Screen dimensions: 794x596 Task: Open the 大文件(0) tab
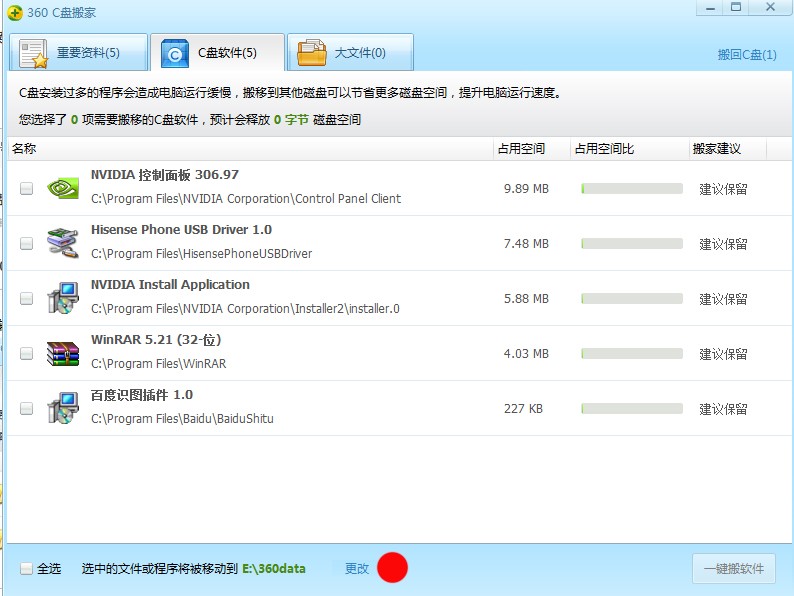pyautogui.click(x=350, y=53)
